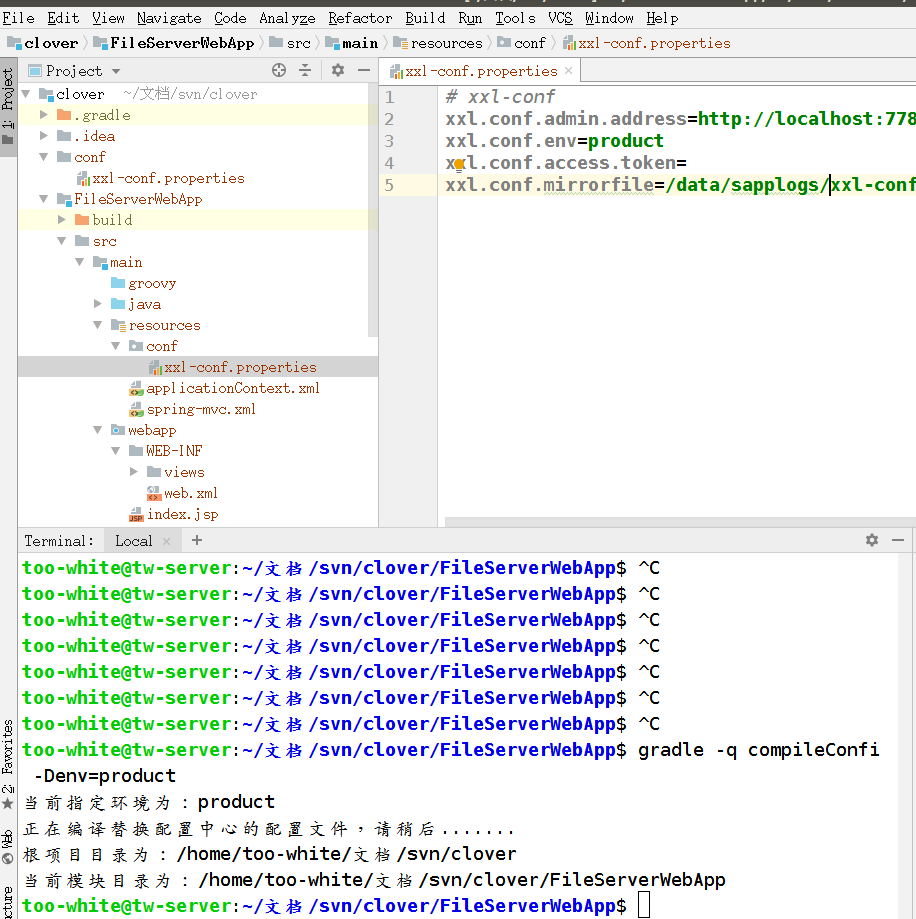This screenshot has width=916, height=919.
Task: Open the Refactor menu
Action: coord(360,18)
